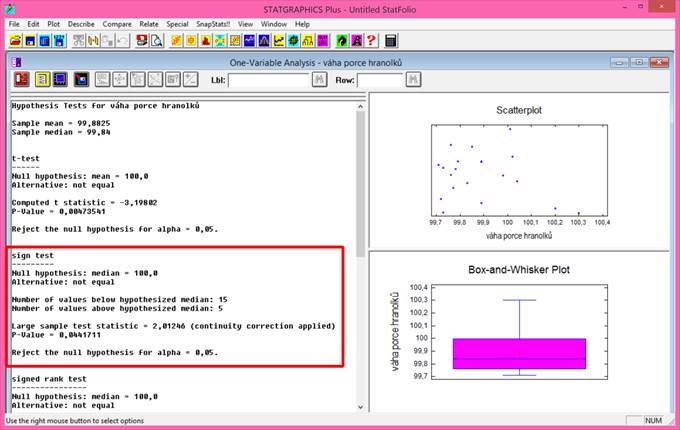Click the magenta StatGallery icon
The width and height of the screenshot is (680, 430).
click(x=356, y=41)
